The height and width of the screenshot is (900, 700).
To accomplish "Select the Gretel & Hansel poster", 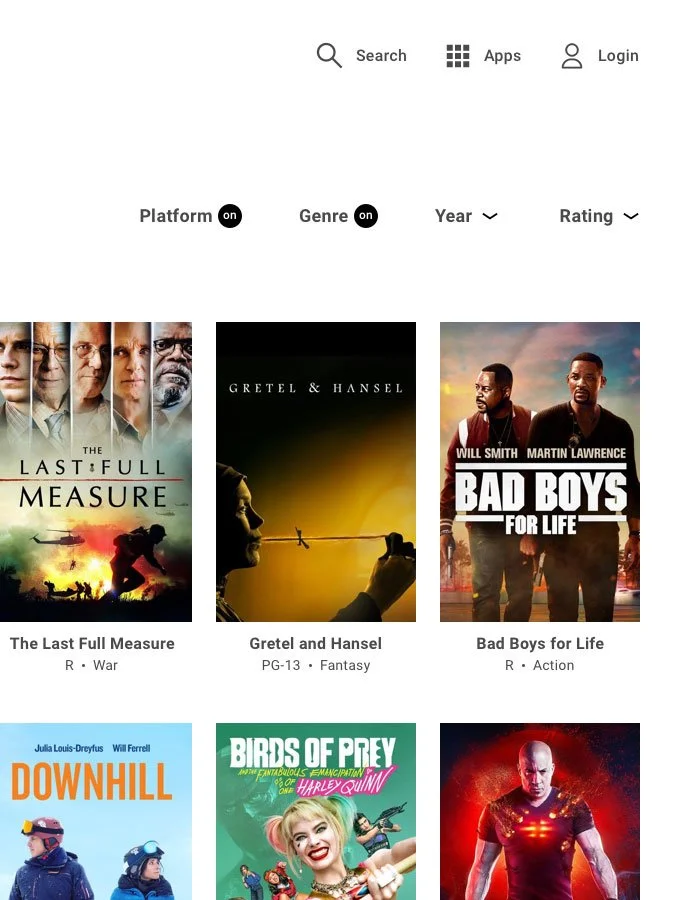I will point(316,472).
